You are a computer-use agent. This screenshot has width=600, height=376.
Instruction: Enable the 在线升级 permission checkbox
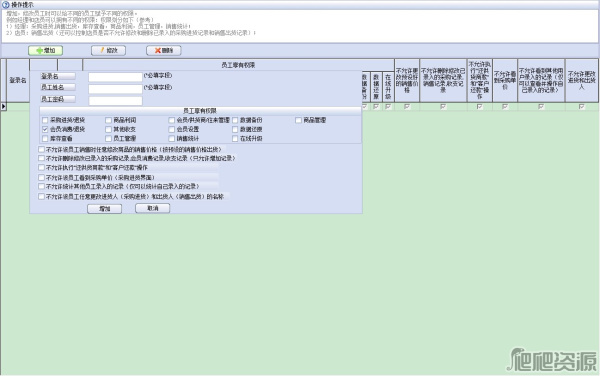tap(235, 138)
